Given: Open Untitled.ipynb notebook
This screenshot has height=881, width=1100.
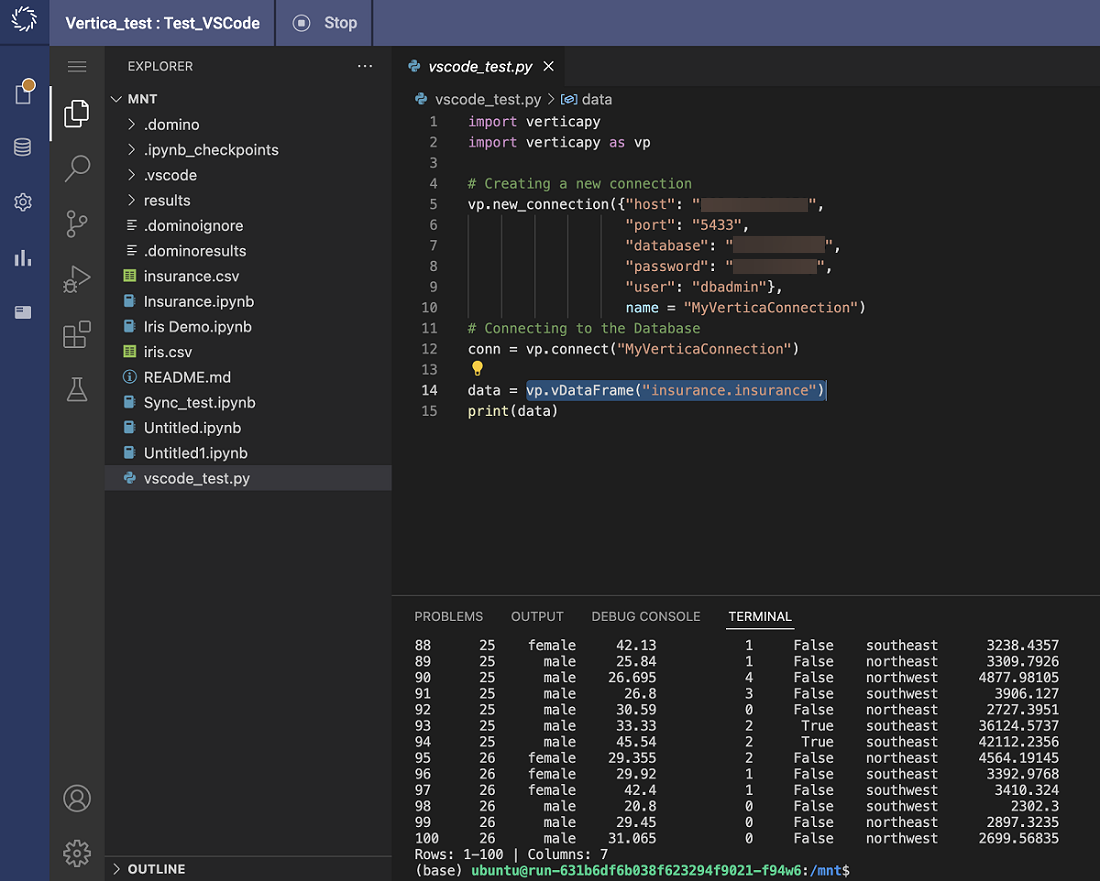Looking at the screenshot, I should (192, 427).
